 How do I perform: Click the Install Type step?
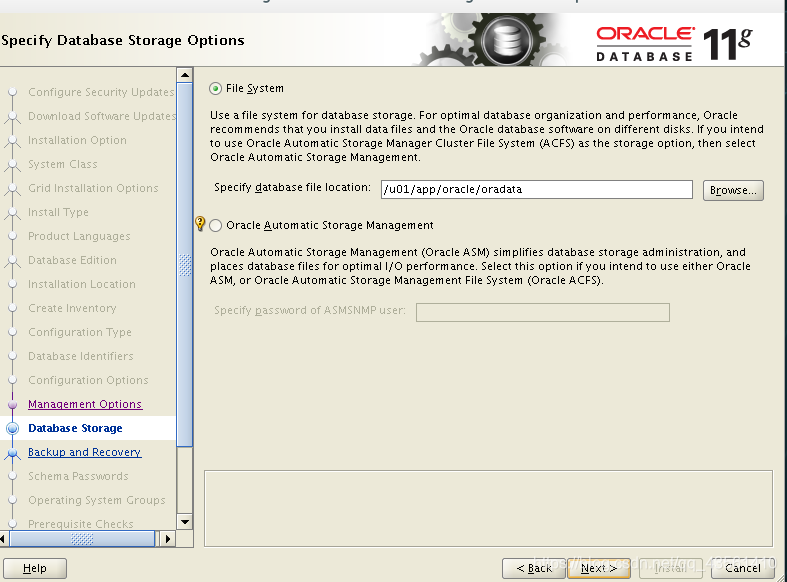click(x=58, y=212)
